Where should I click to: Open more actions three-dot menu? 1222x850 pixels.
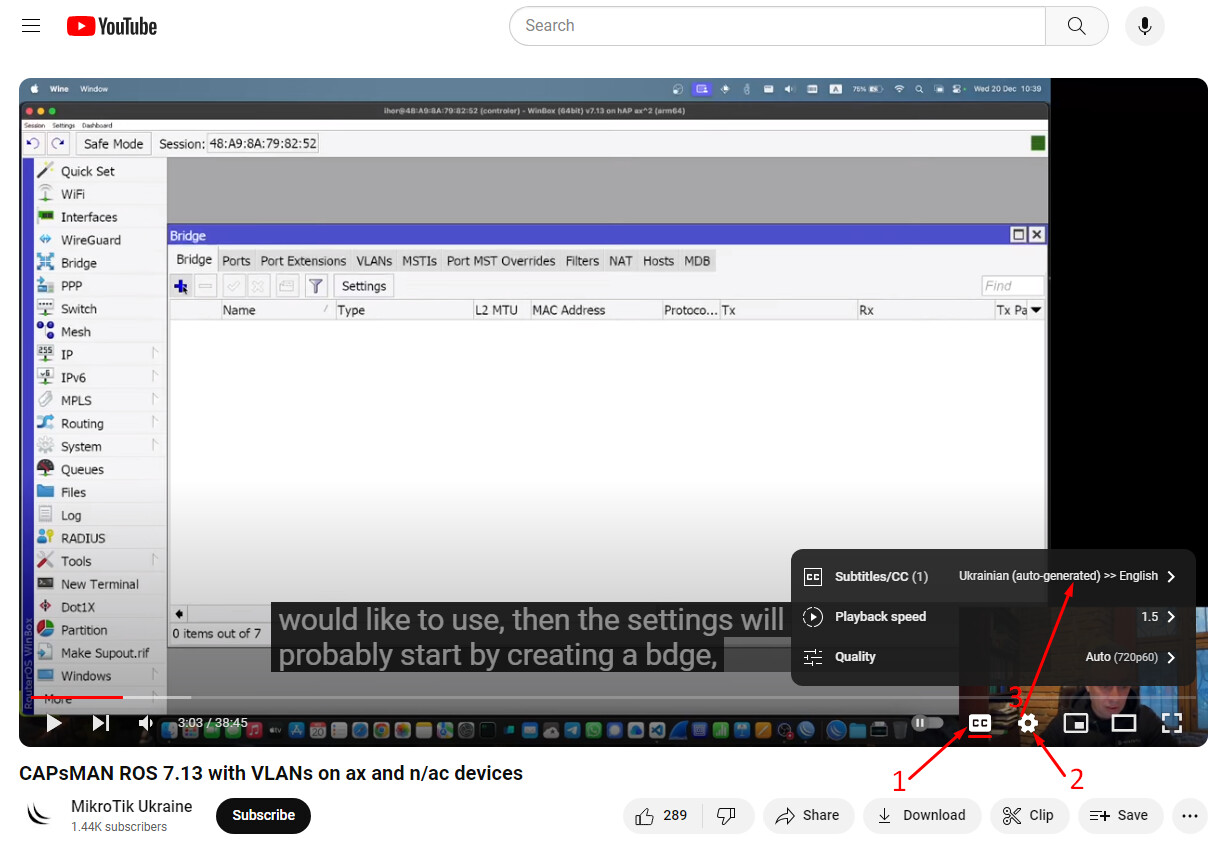click(x=1189, y=815)
